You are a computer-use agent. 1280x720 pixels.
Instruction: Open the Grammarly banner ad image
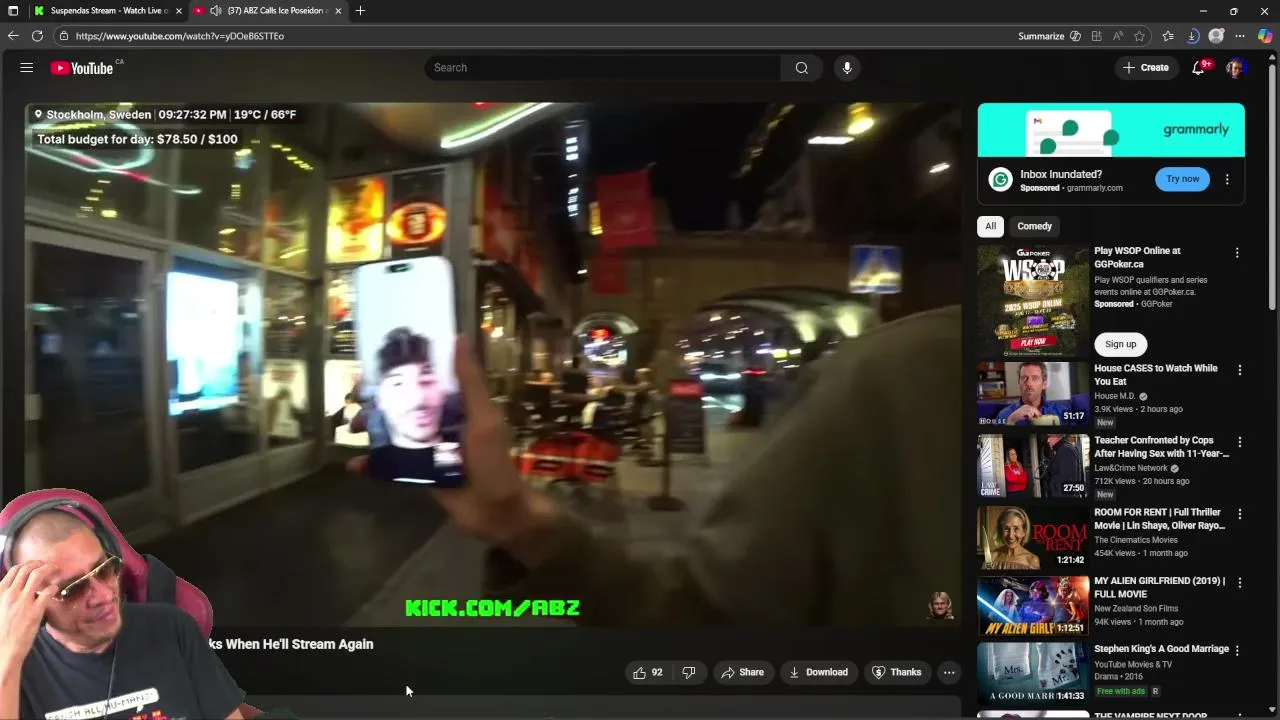[x=1111, y=130]
